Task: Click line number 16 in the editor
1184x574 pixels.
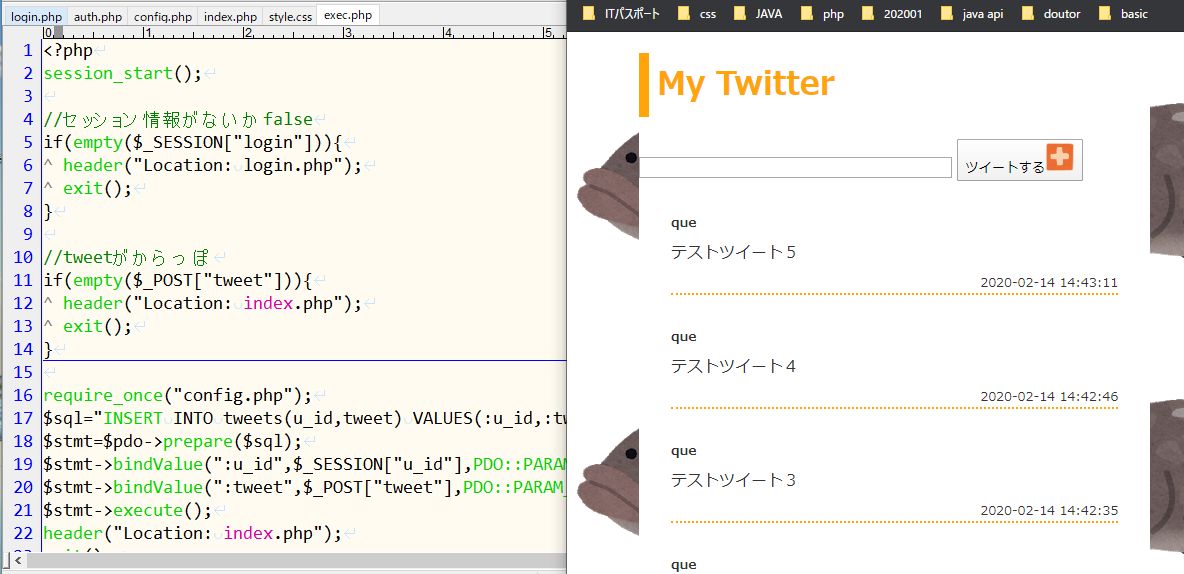Action: (x=23, y=396)
